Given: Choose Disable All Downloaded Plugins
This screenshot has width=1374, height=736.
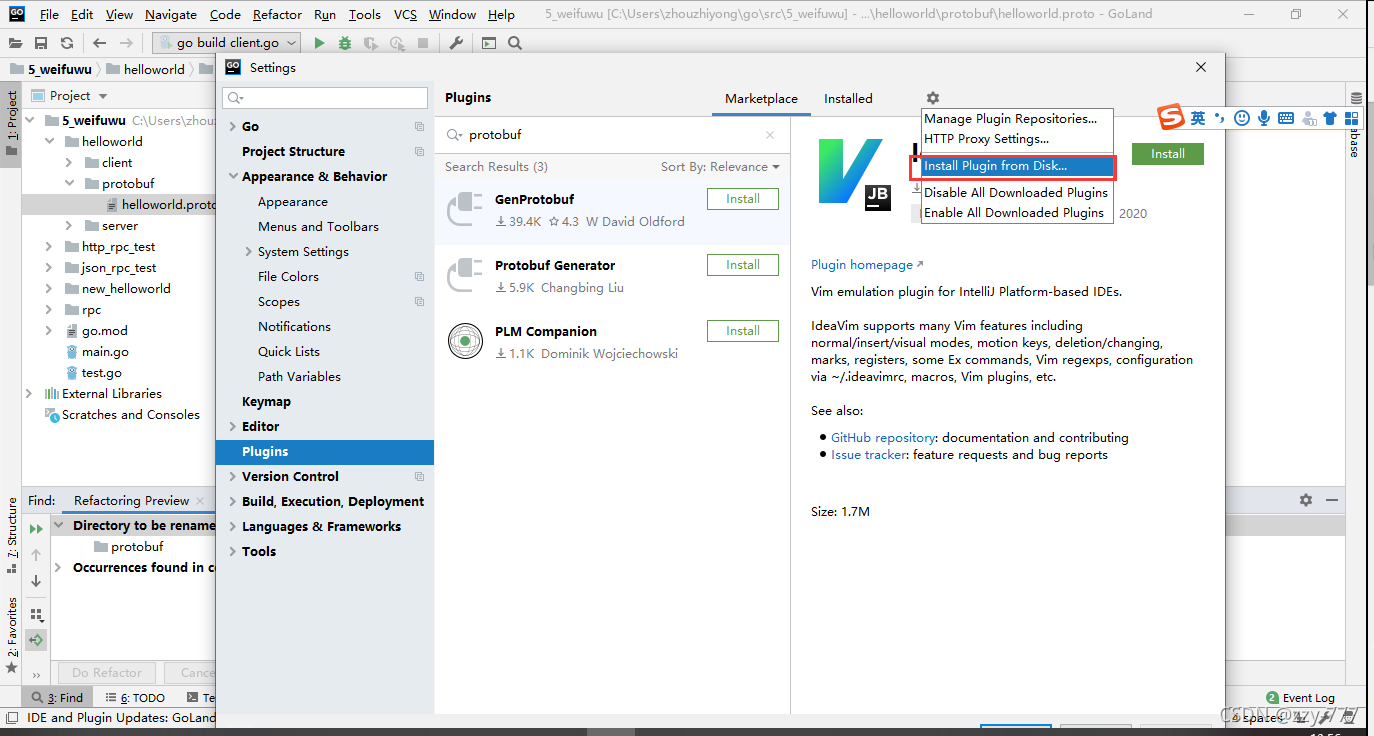Looking at the screenshot, I should [1017, 192].
